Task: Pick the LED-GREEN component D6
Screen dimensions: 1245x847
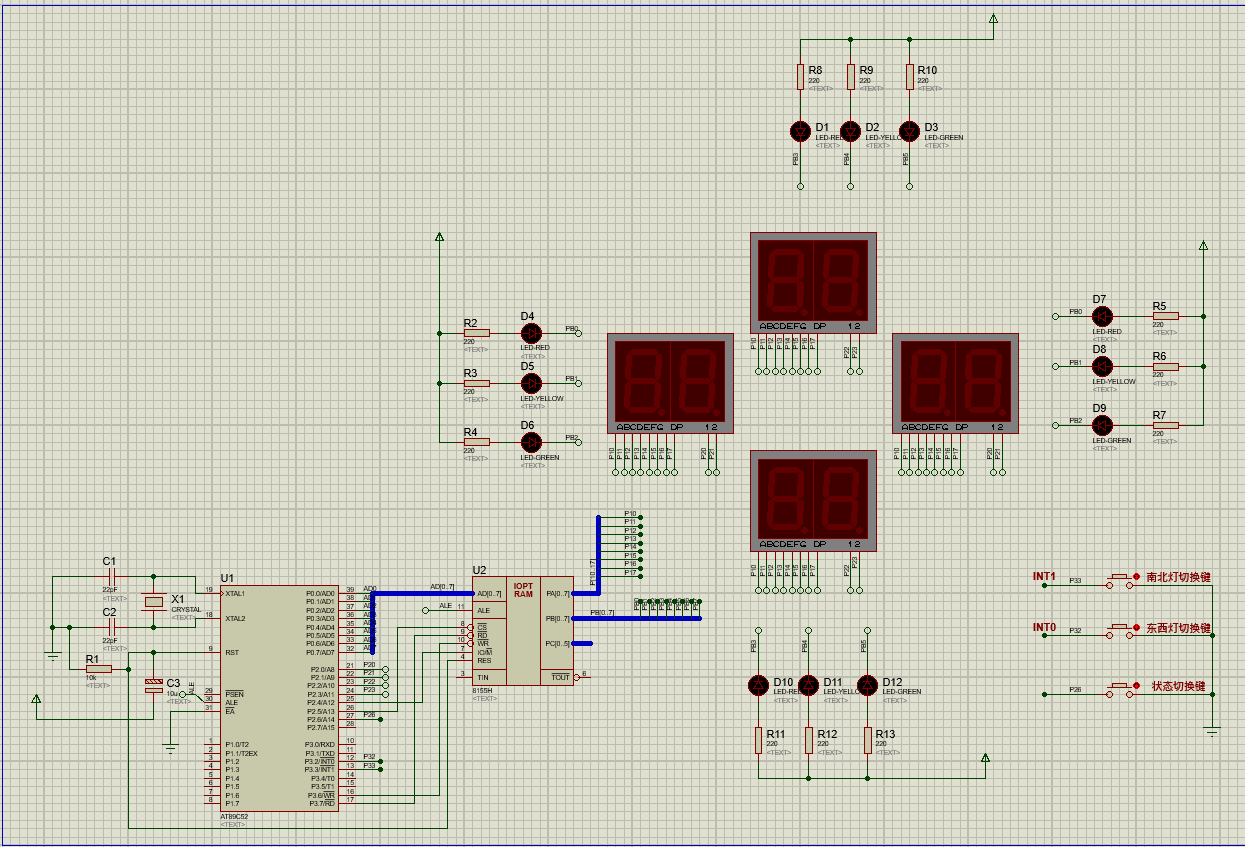Action: 531,441
